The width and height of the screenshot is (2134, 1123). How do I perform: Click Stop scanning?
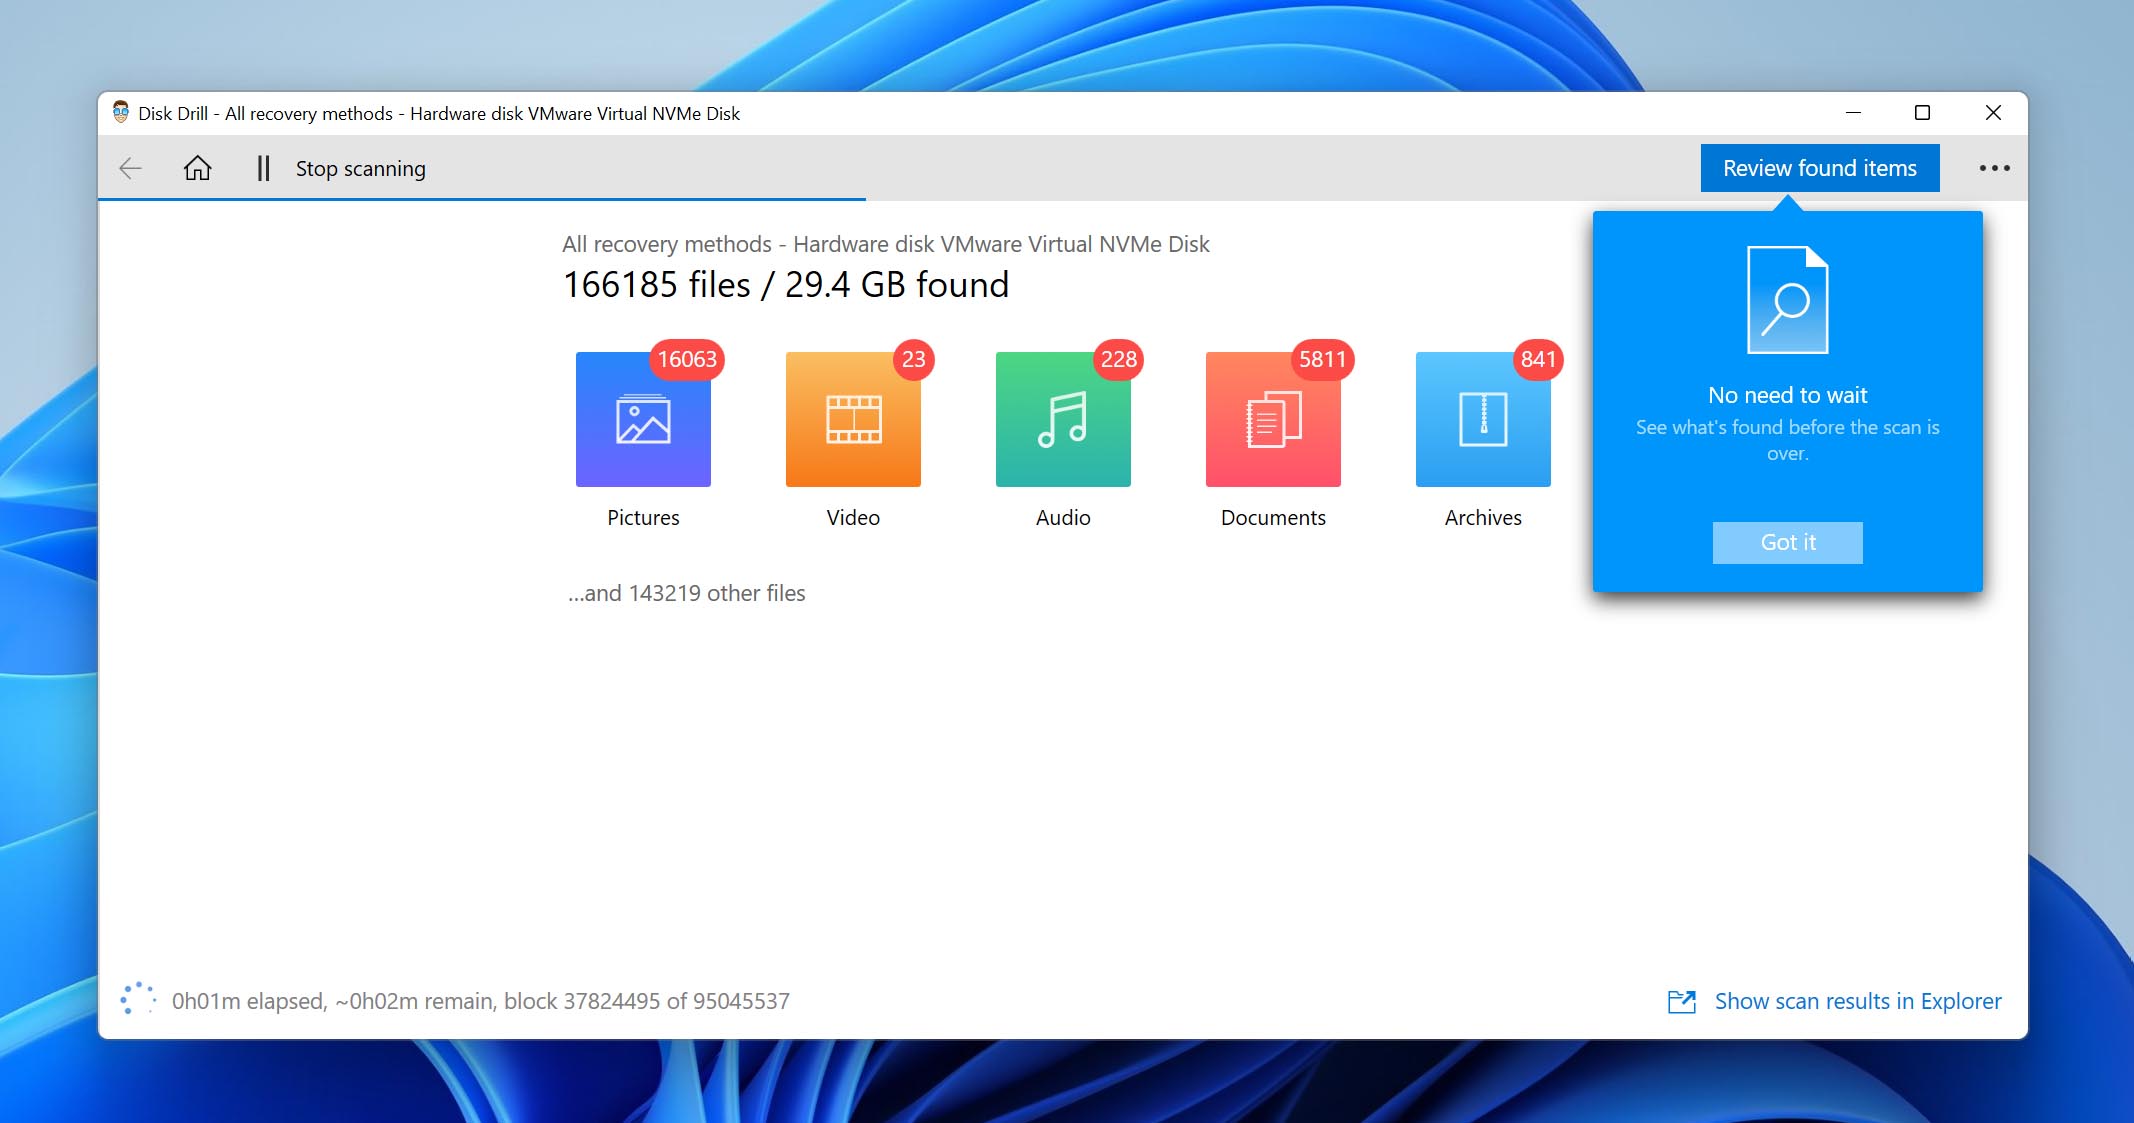[360, 168]
